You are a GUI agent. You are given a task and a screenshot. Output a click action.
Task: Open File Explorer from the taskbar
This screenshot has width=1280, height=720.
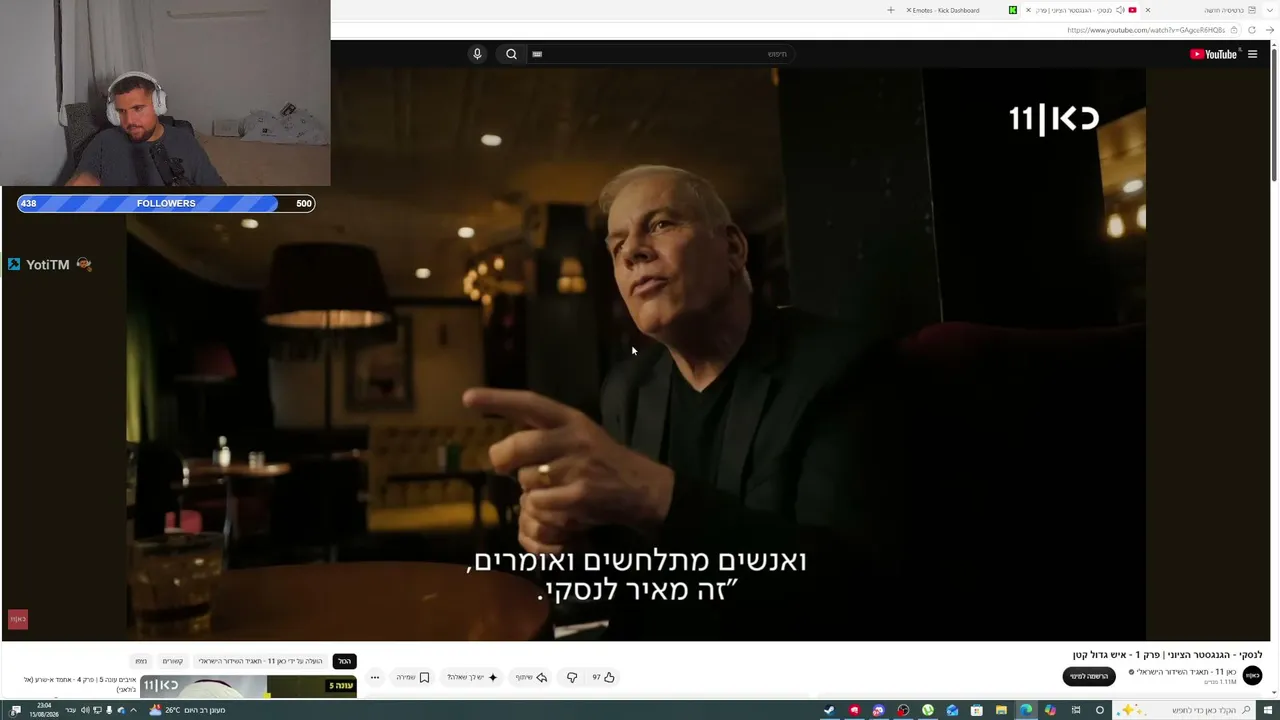(x=1001, y=710)
